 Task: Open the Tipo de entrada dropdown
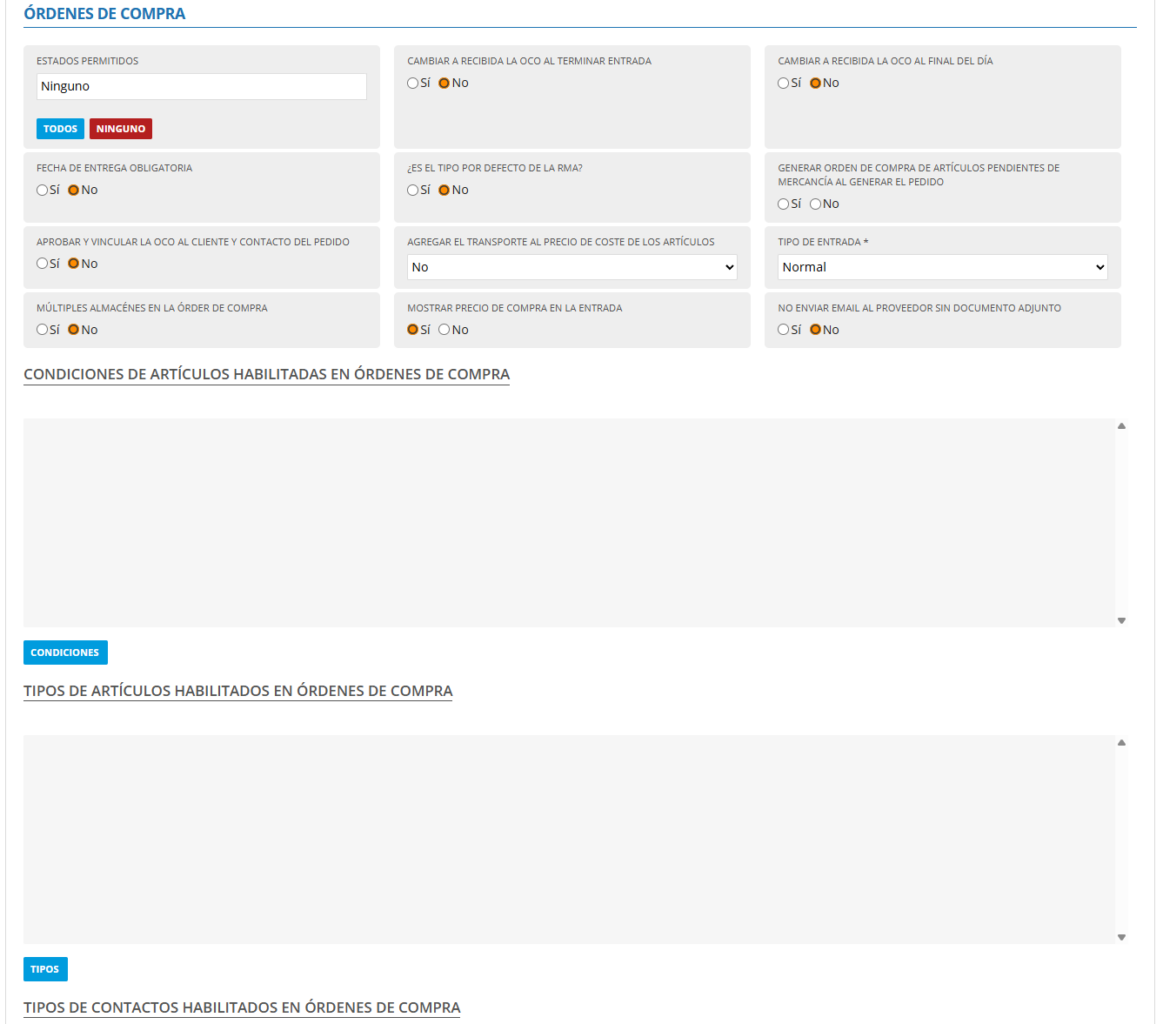tap(942, 268)
